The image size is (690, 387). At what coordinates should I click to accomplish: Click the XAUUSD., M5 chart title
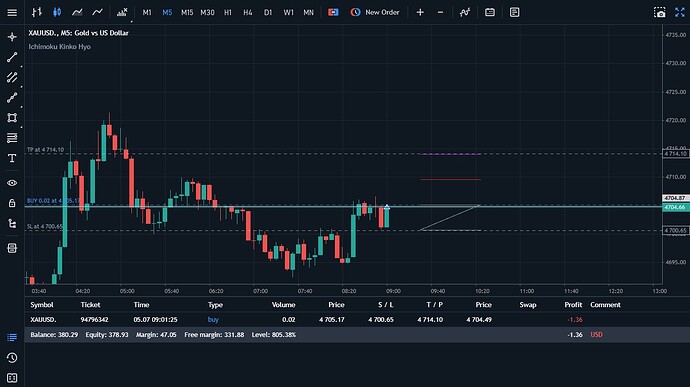coord(78,33)
